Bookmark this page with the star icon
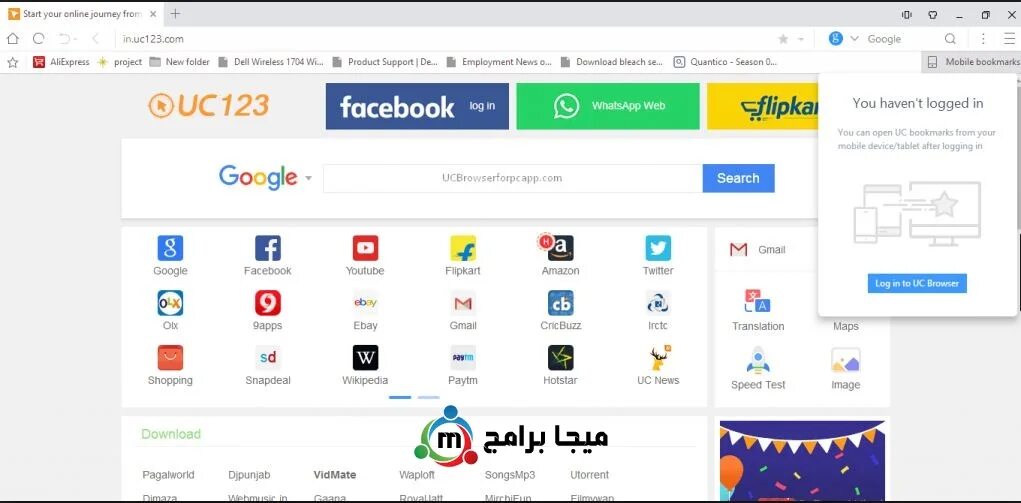The image size is (1021, 503). 783,39
